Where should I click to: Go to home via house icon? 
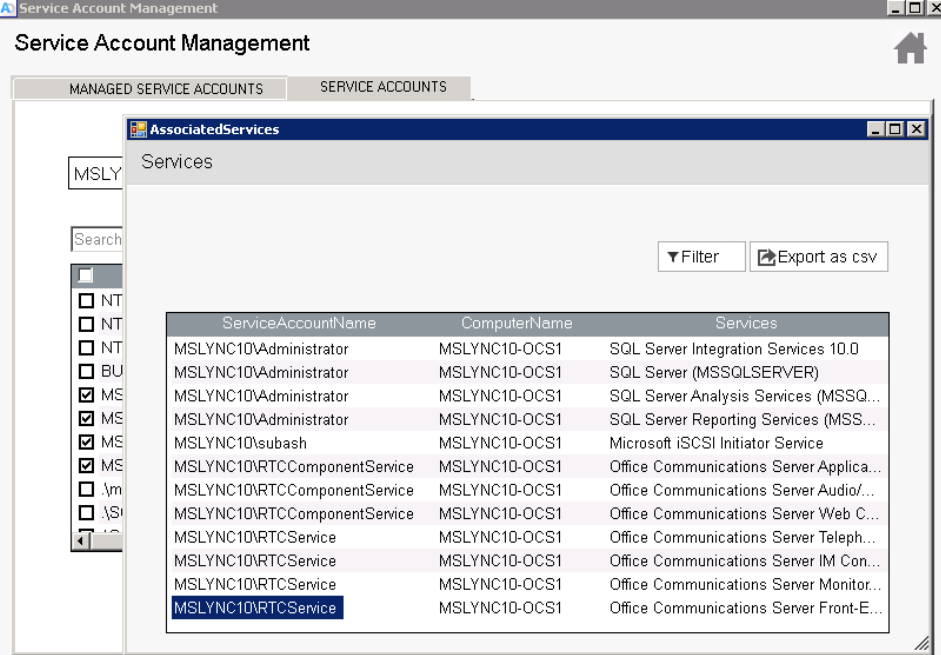pyautogui.click(x=910, y=48)
